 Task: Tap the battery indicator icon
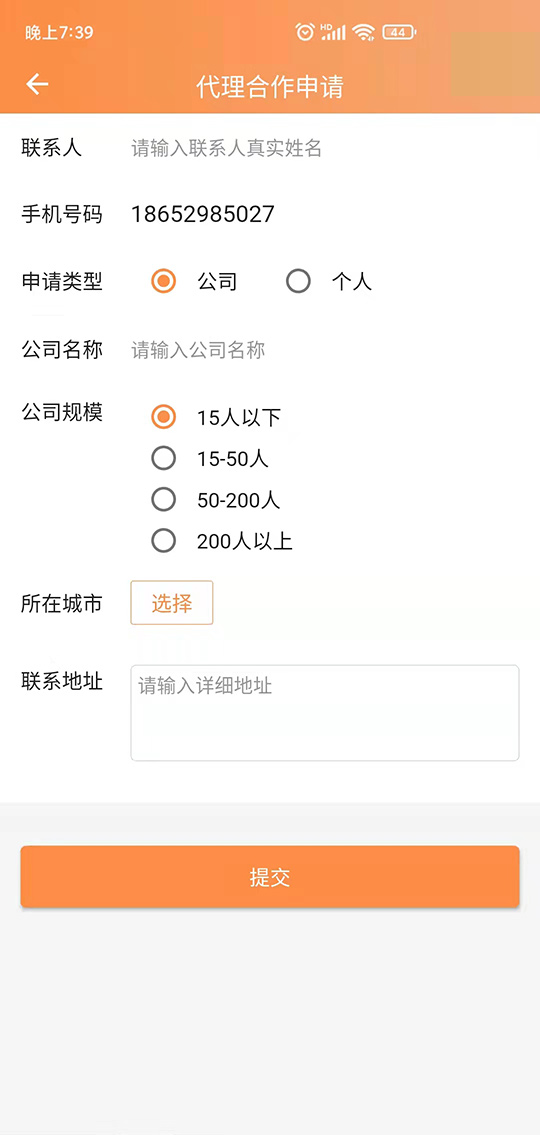click(x=399, y=32)
